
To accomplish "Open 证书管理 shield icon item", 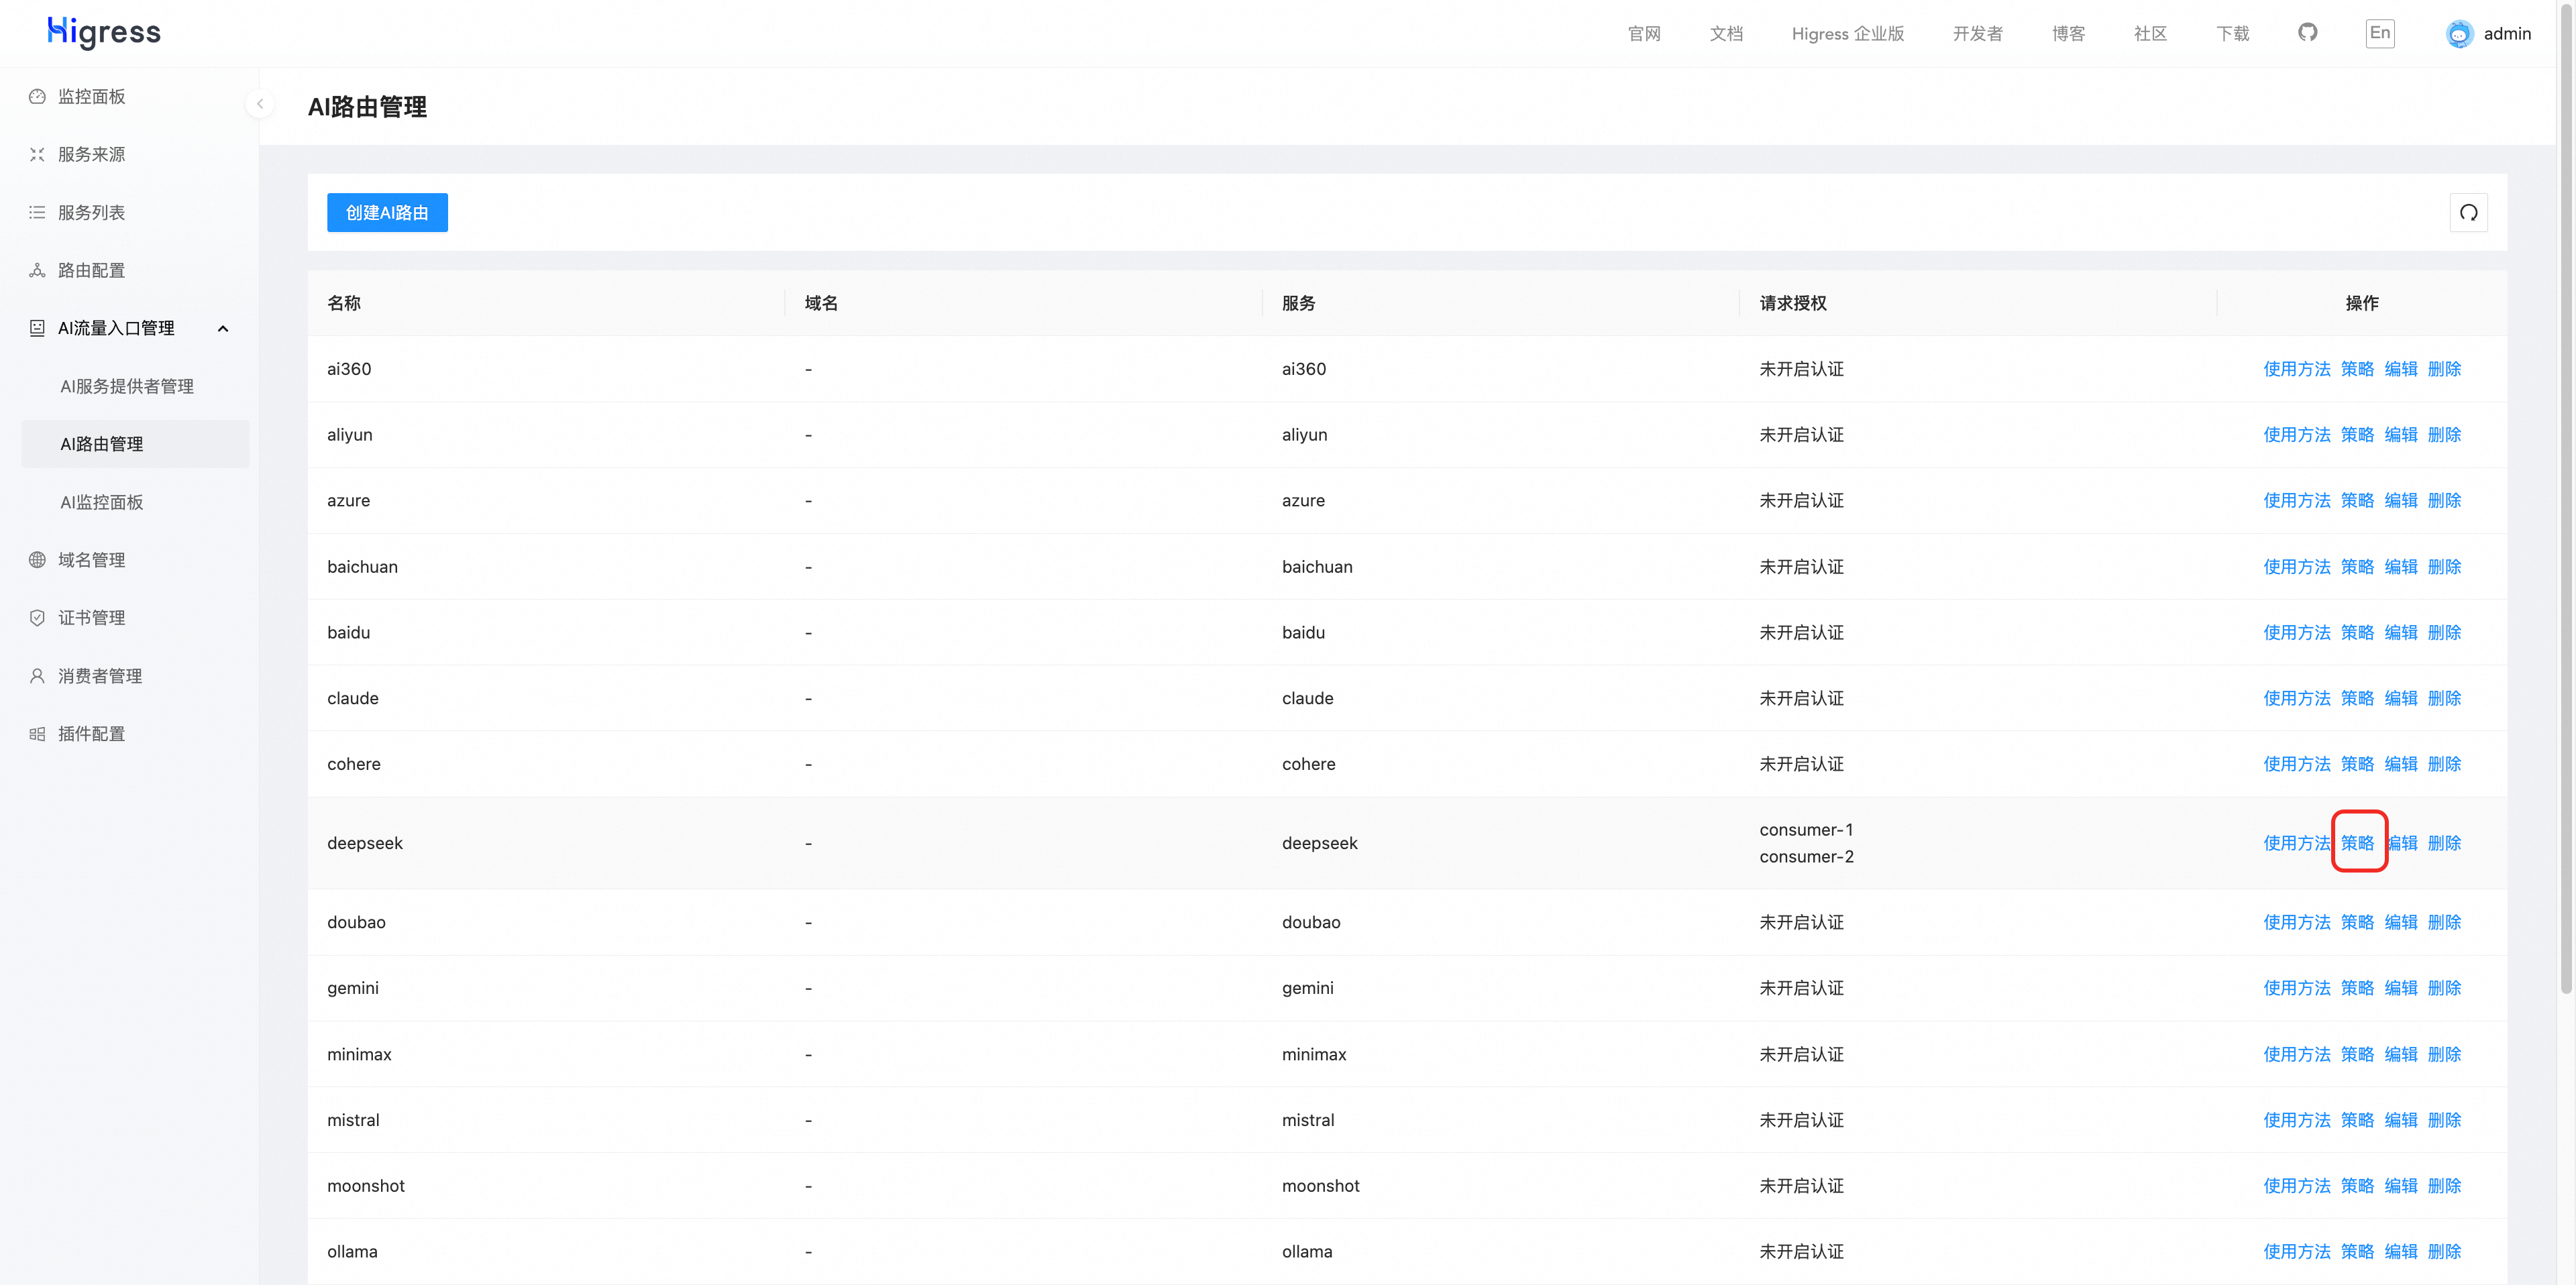I will tap(37, 618).
